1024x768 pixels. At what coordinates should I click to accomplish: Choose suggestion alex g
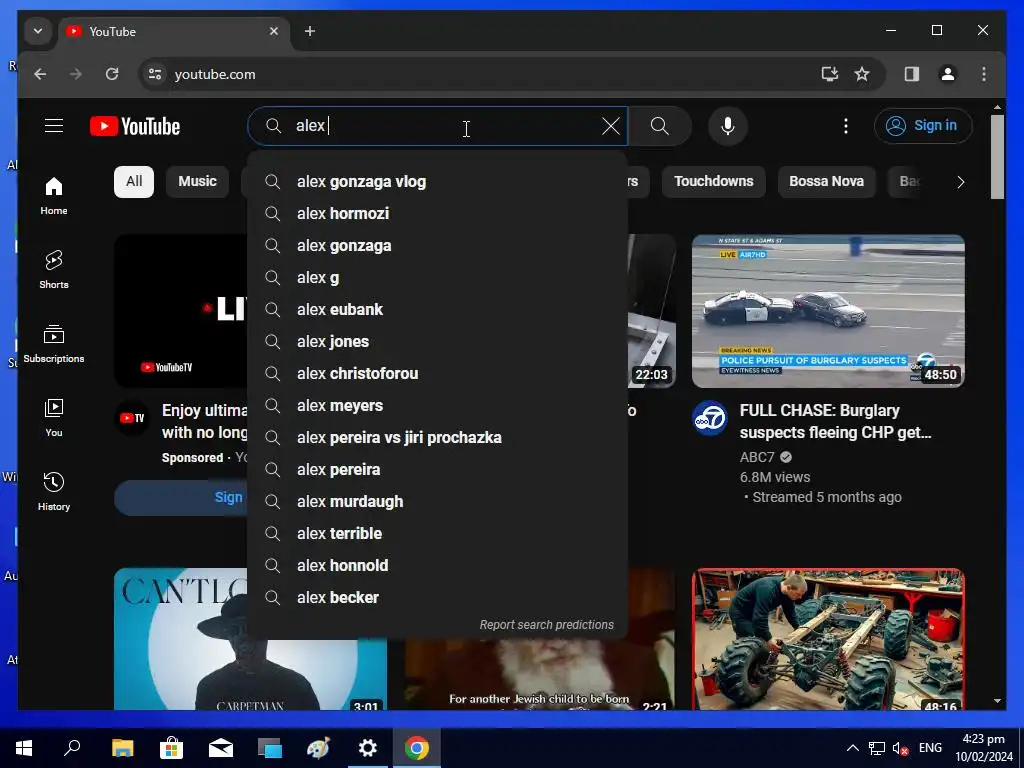tap(438, 278)
